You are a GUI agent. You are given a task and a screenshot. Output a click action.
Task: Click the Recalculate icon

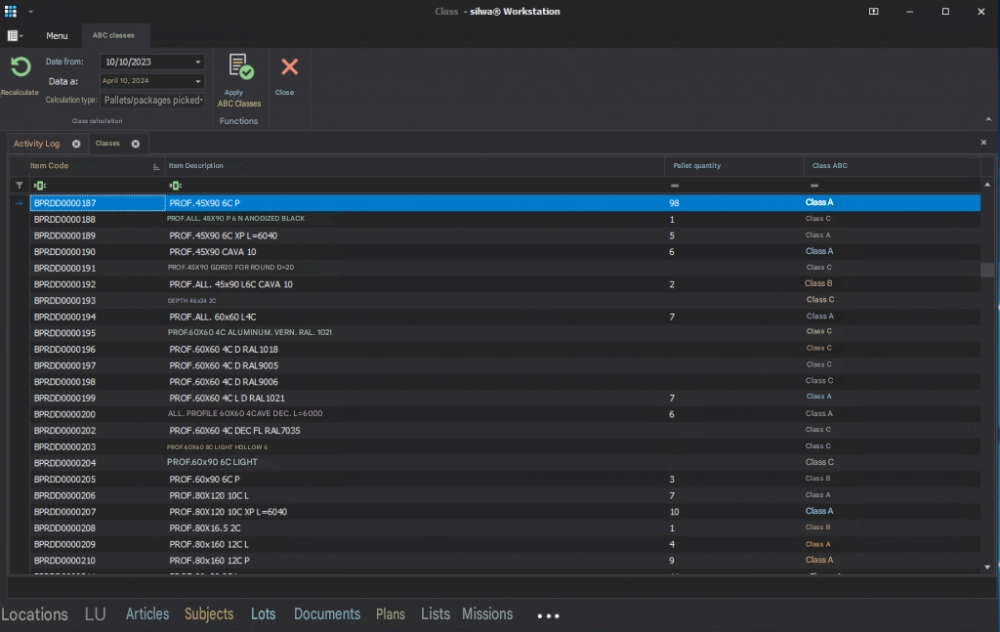20,67
